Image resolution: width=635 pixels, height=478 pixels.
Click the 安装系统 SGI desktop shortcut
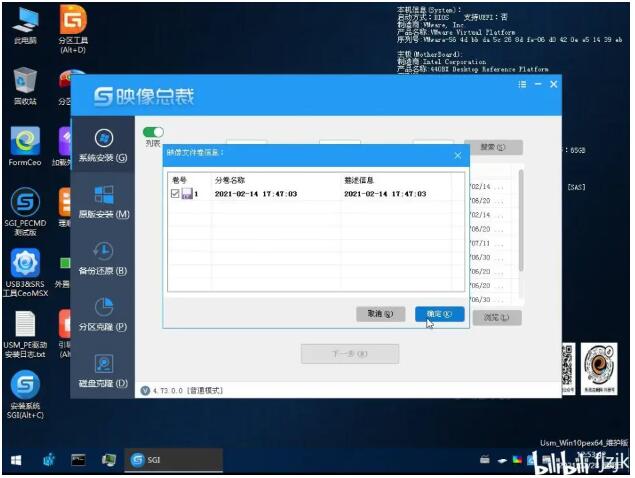tap(25, 391)
